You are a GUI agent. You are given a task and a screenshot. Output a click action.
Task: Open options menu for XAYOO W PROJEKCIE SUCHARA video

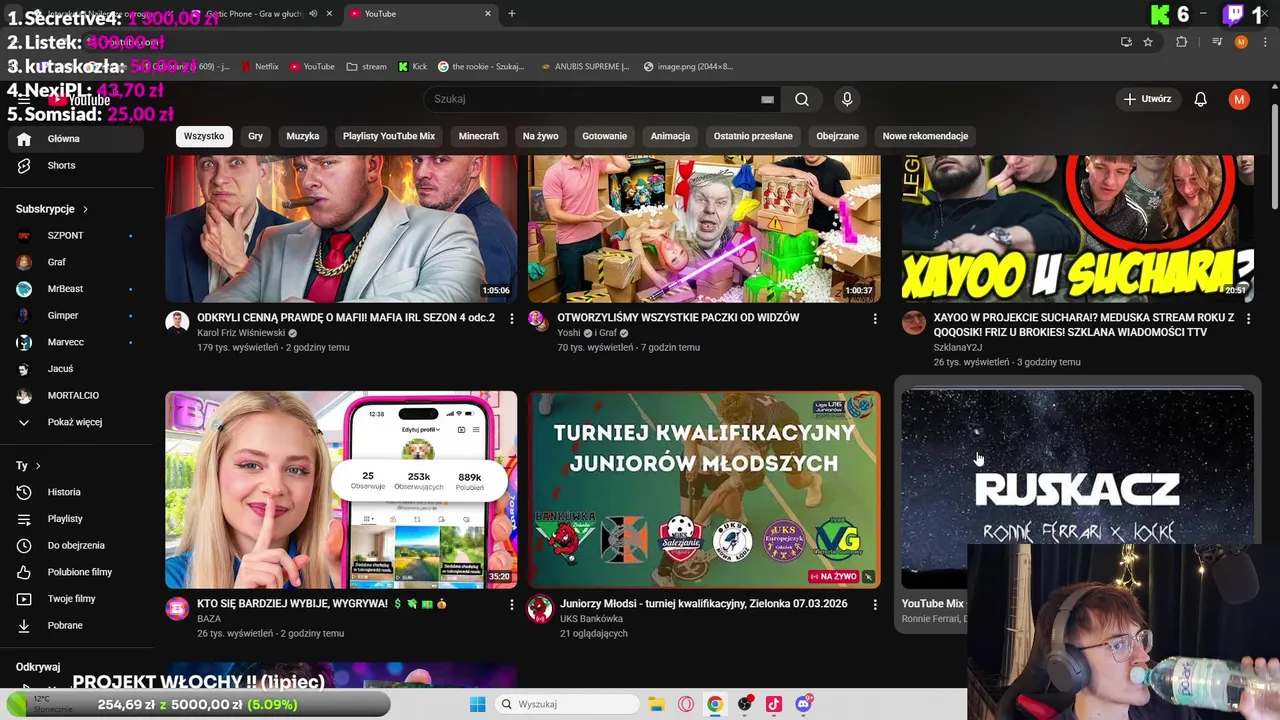point(1248,318)
